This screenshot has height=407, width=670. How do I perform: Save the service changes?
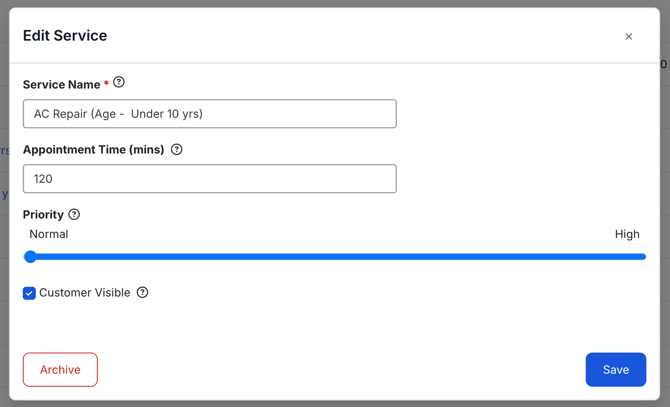coord(616,369)
